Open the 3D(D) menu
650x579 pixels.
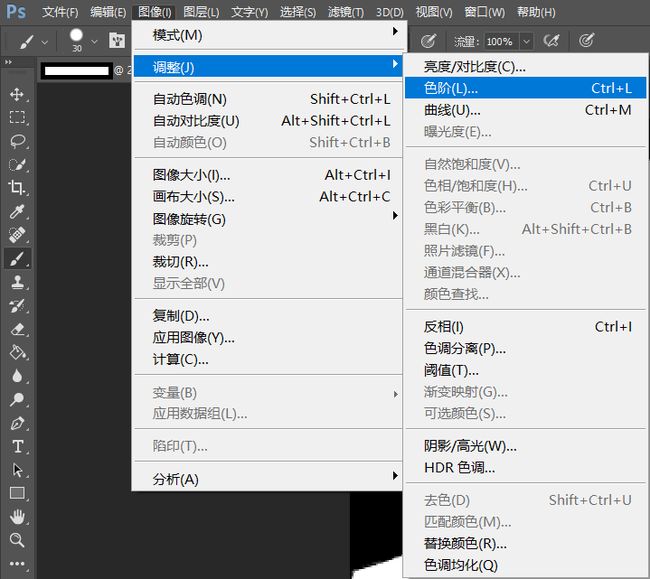(390, 12)
